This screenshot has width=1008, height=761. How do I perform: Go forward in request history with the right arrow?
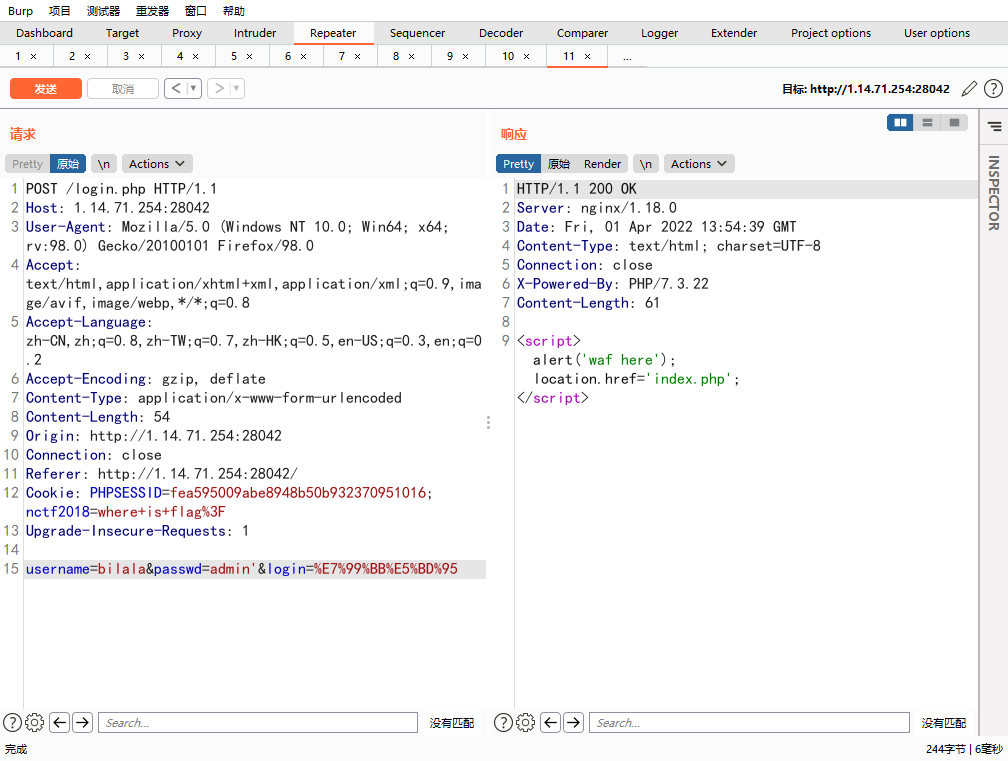point(219,88)
